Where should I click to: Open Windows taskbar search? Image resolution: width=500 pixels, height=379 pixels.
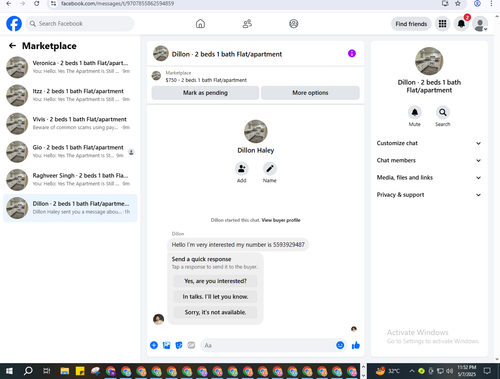point(28,371)
